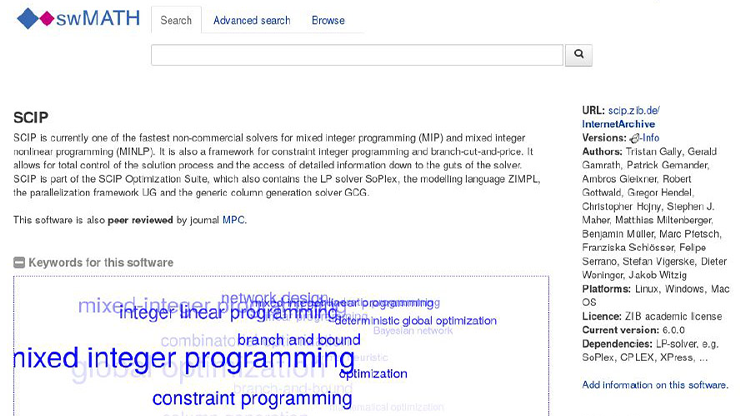Follow the MPC journal link
Viewport: 740px width, 416px height.
pos(233,220)
